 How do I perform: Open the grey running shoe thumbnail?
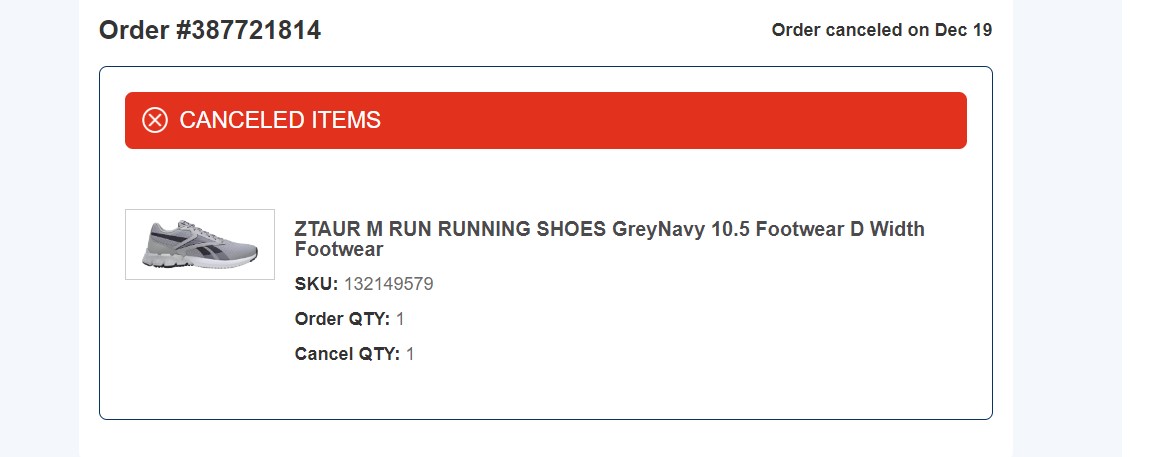tap(200, 244)
